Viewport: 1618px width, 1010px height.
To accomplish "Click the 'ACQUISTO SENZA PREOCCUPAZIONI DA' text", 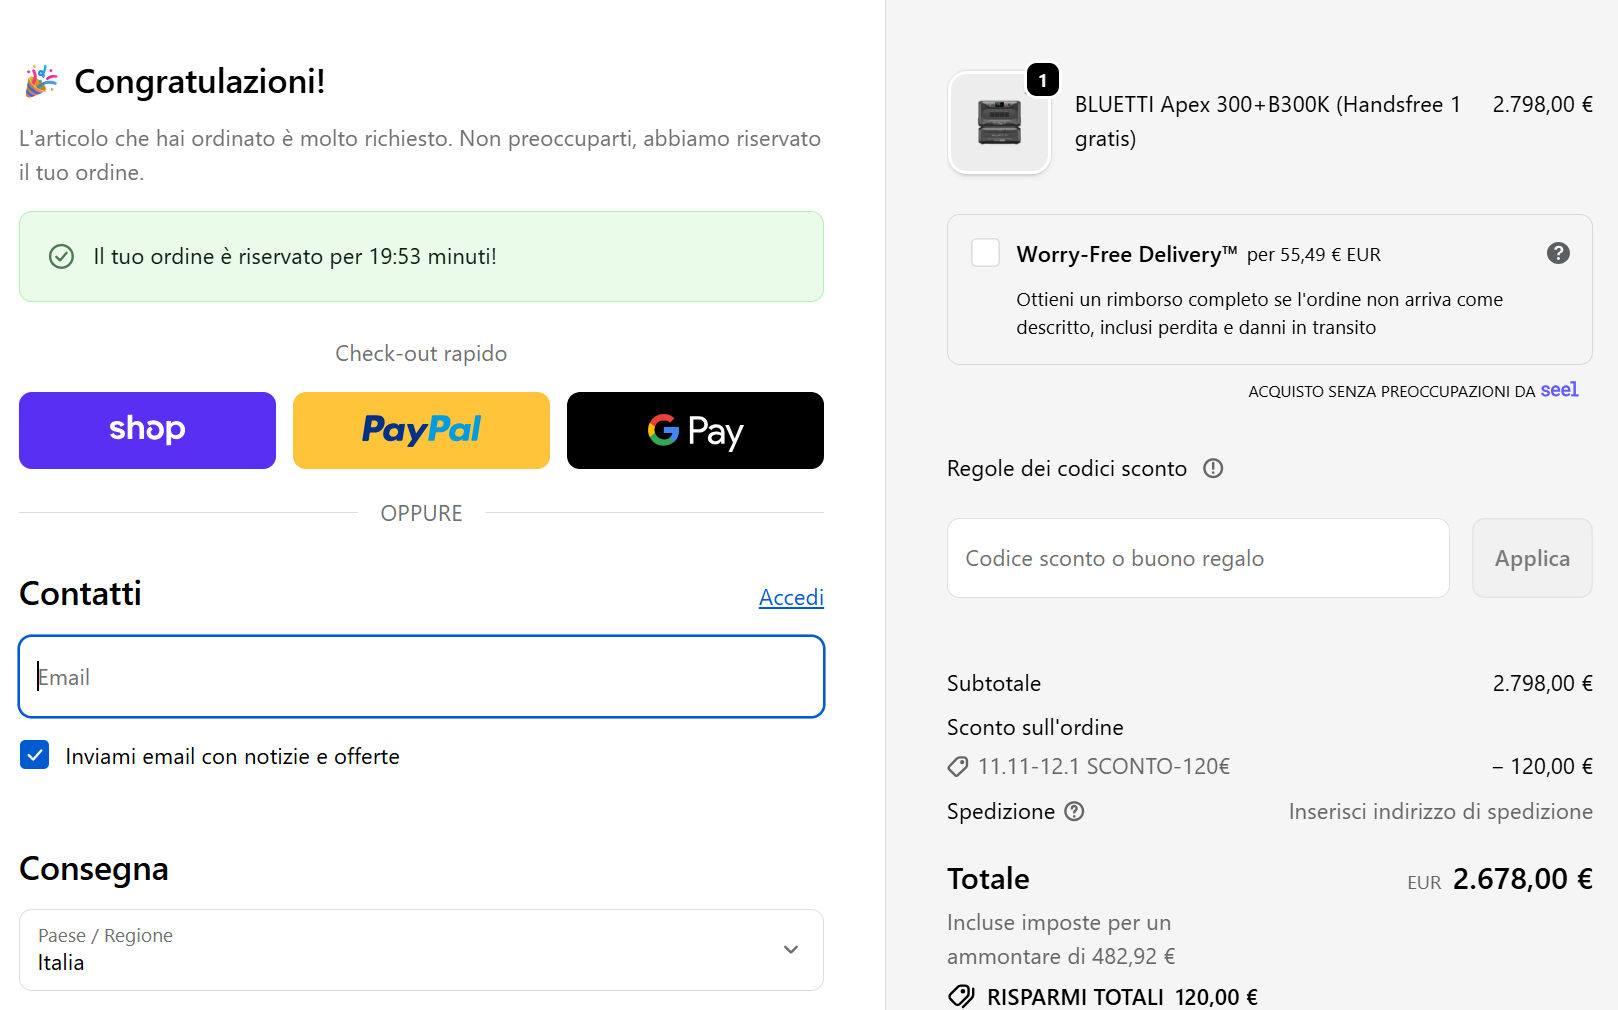I will click(x=1392, y=392).
